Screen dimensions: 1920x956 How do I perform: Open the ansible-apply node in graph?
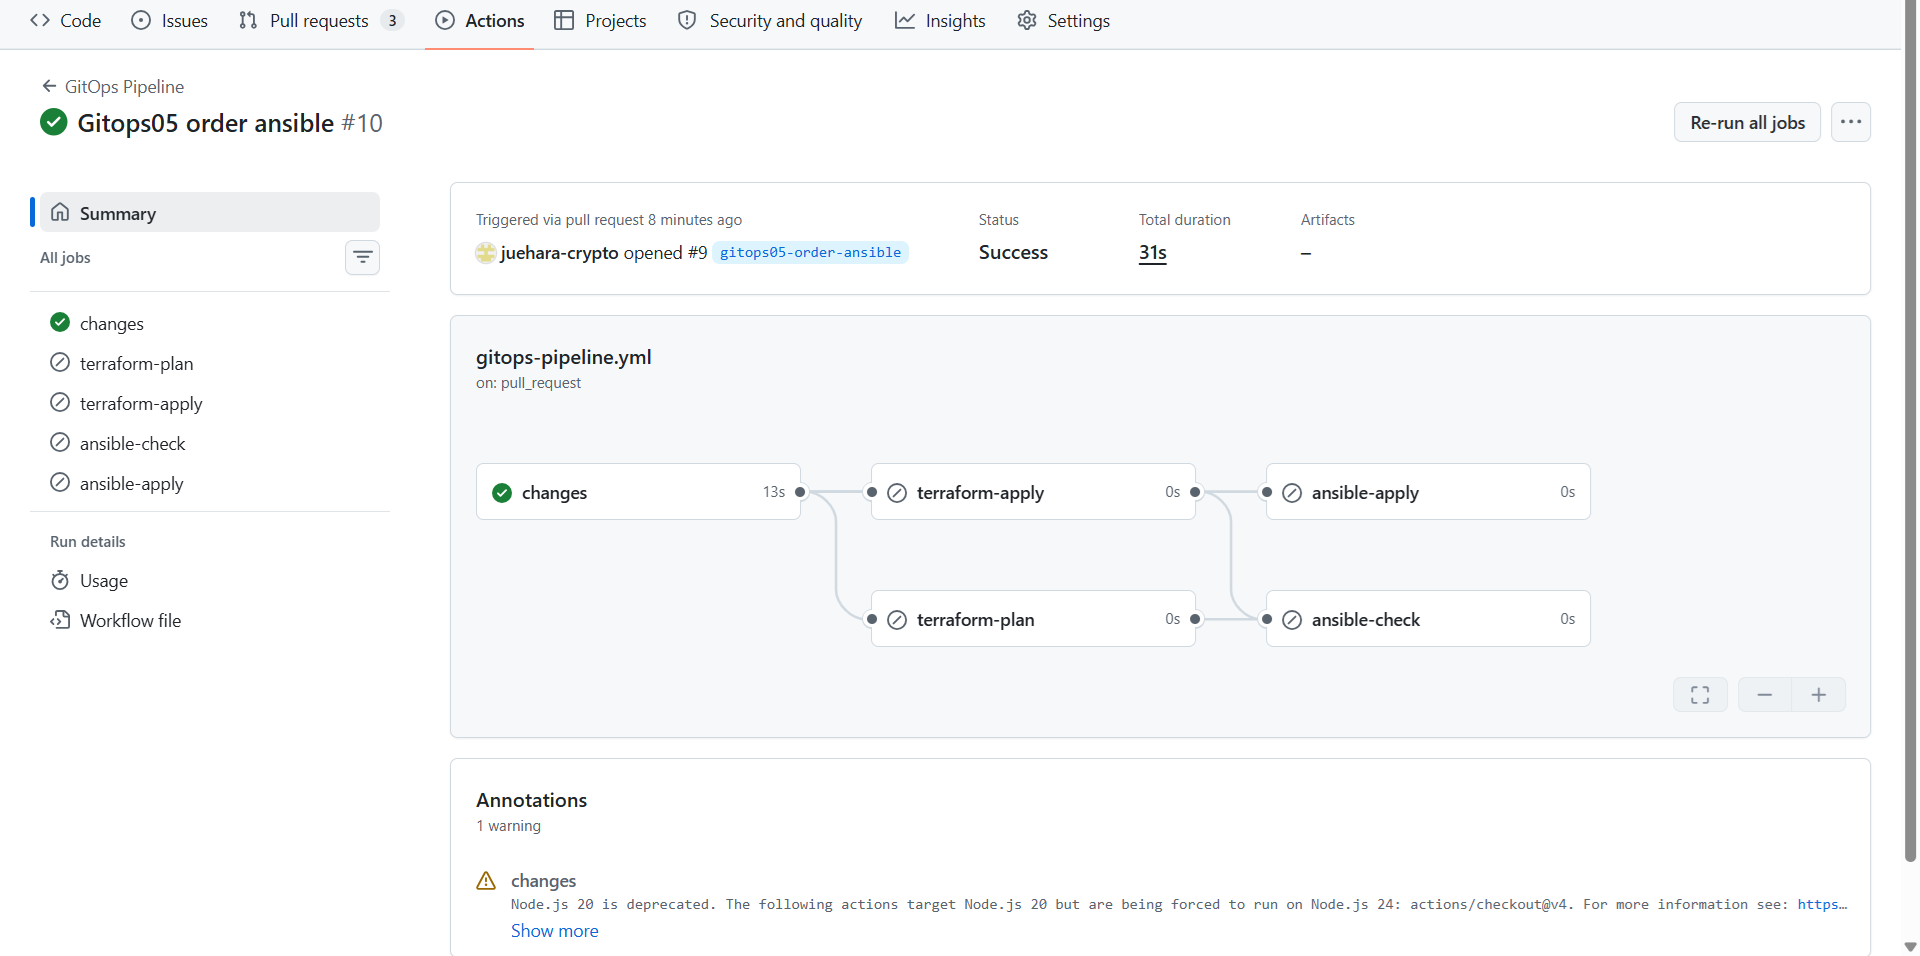[1428, 491]
